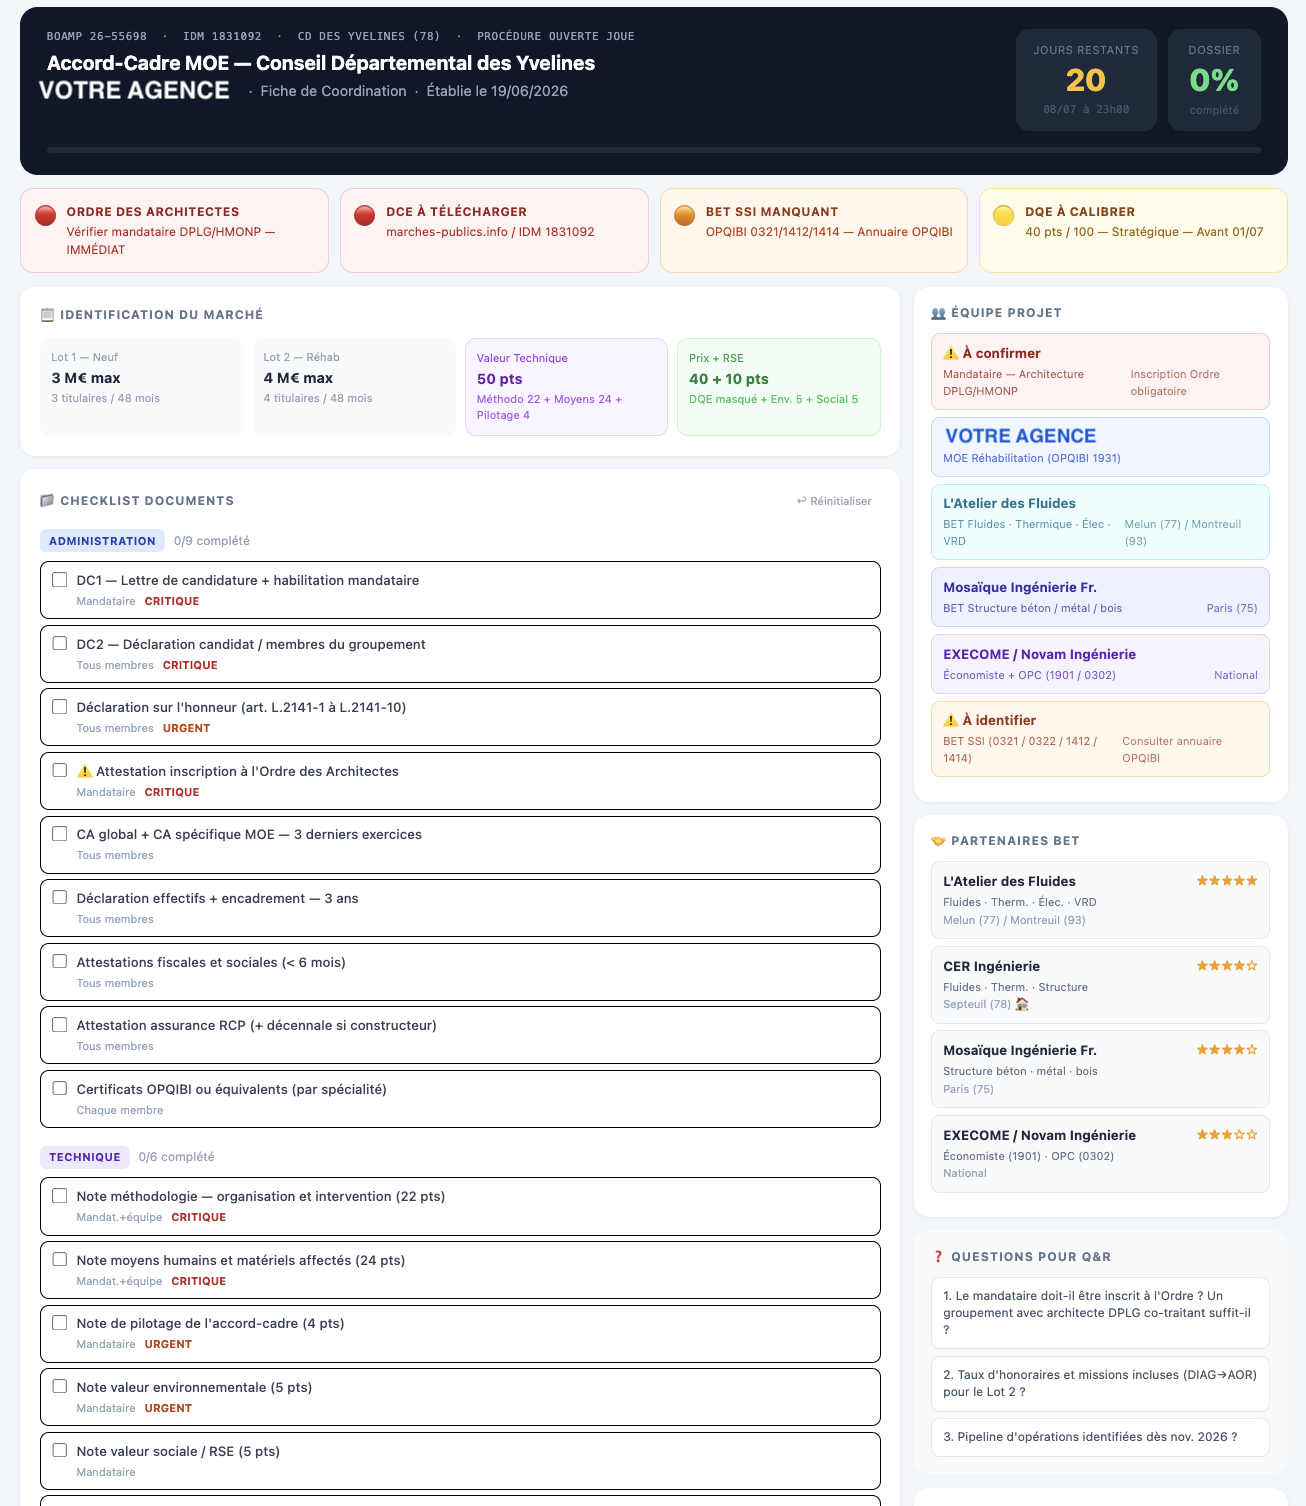Click the orange dot on BET SSI manquant alert
Image resolution: width=1306 pixels, height=1506 pixels.
(684, 215)
